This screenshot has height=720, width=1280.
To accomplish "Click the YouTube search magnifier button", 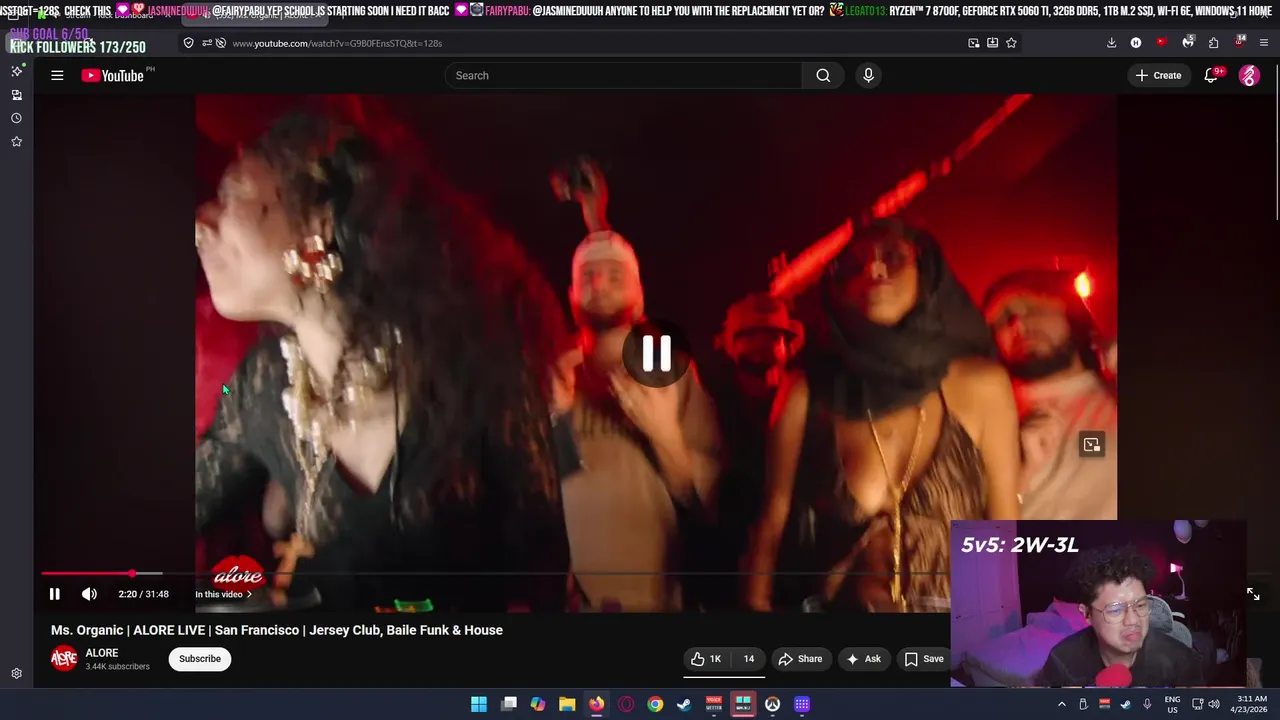I will (x=823, y=75).
